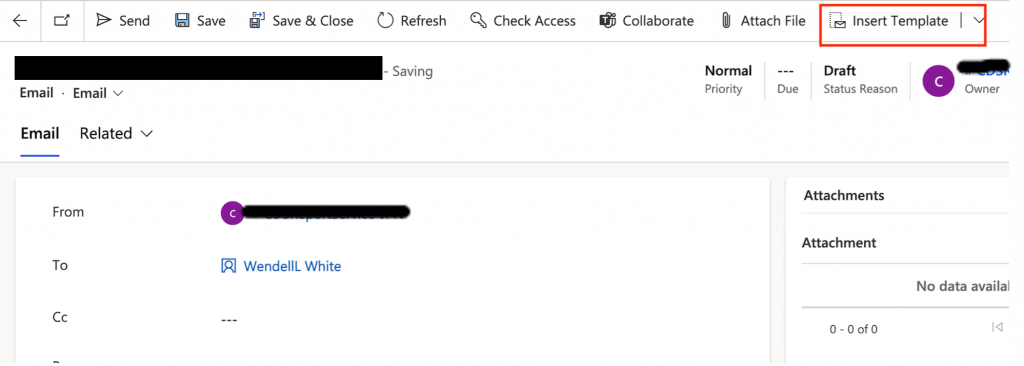The width and height of the screenshot is (1024, 366).
Task: Attach a file with paperclip icon
Action: coord(726,21)
